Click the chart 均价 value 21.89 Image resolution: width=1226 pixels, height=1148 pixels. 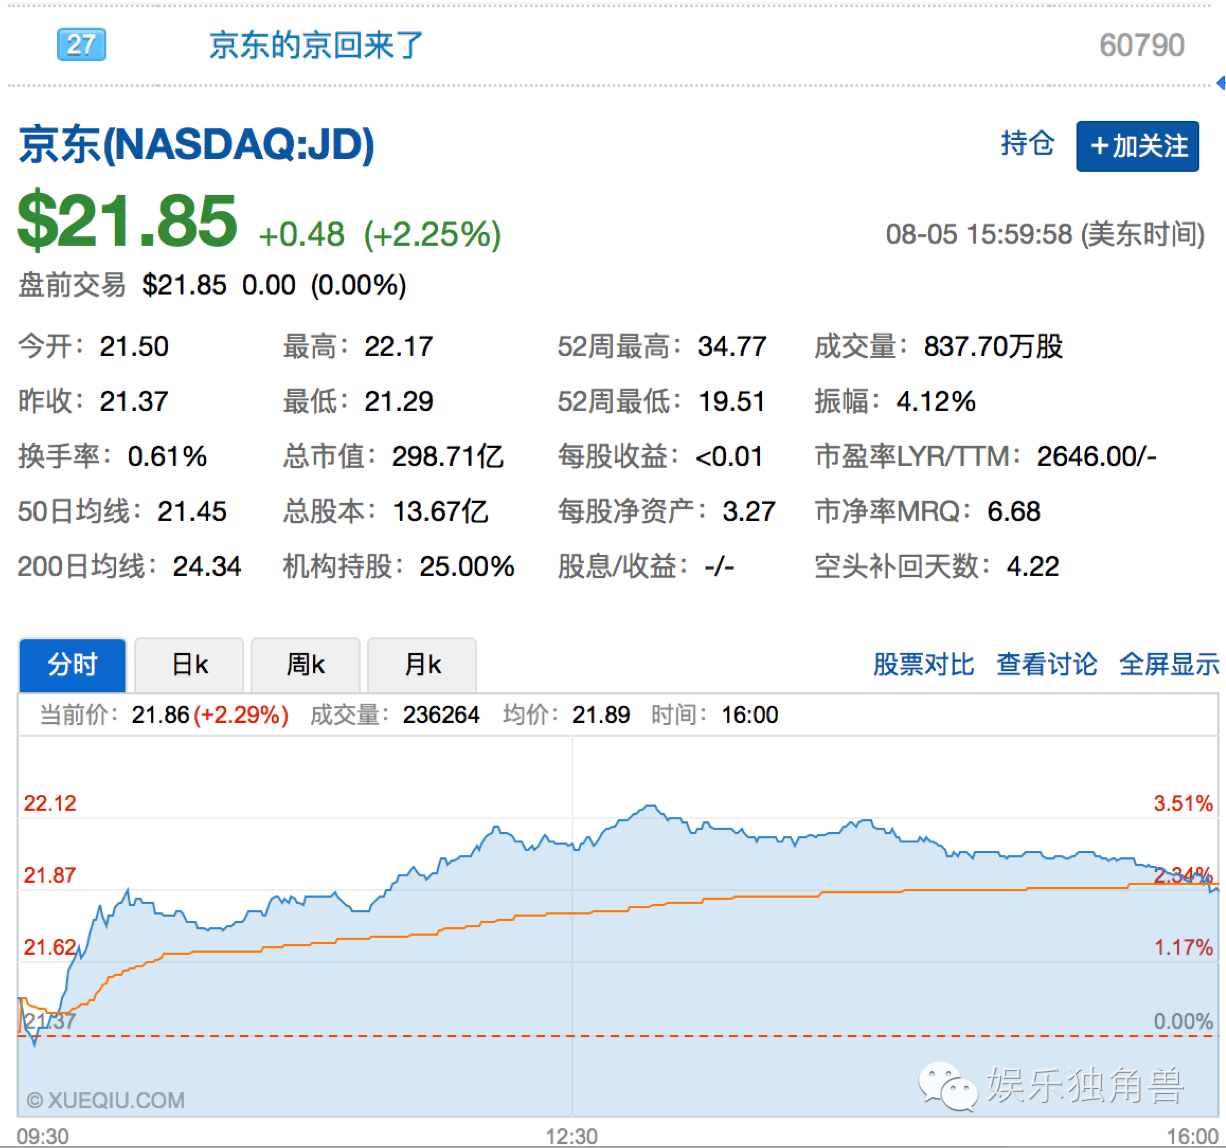(601, 716)
